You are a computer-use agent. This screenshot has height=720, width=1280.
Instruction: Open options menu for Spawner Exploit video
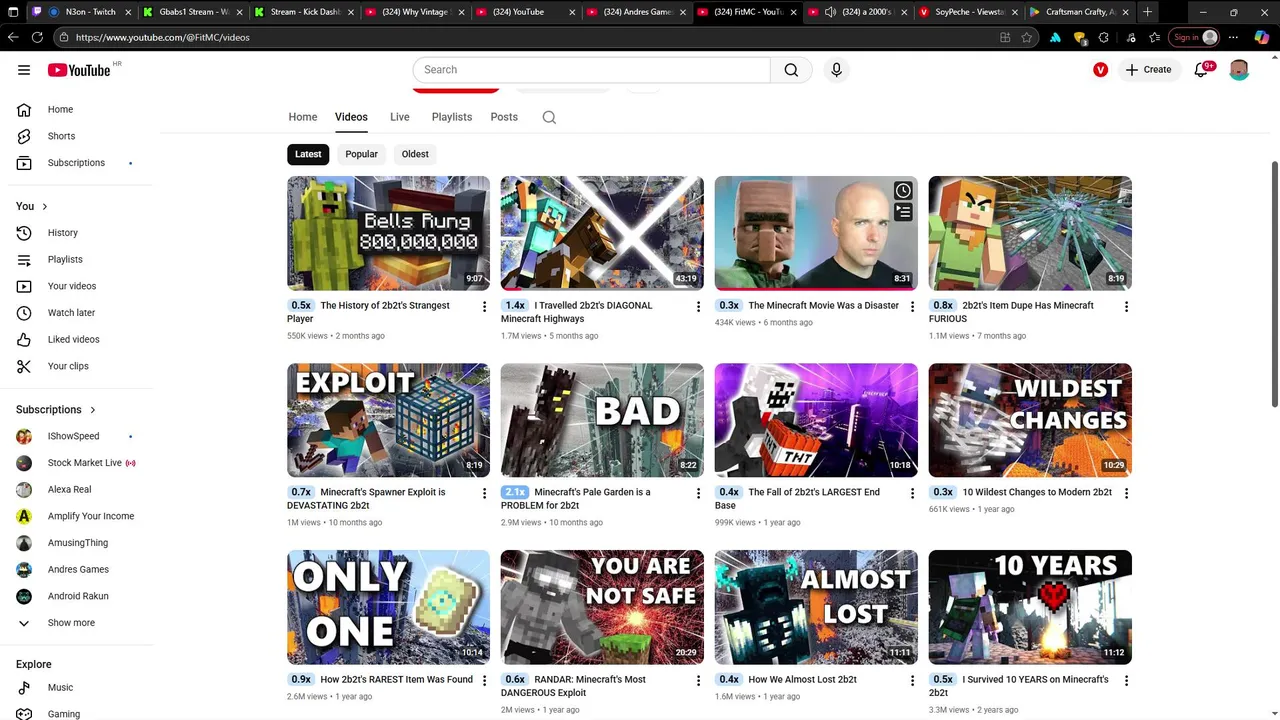484,493
